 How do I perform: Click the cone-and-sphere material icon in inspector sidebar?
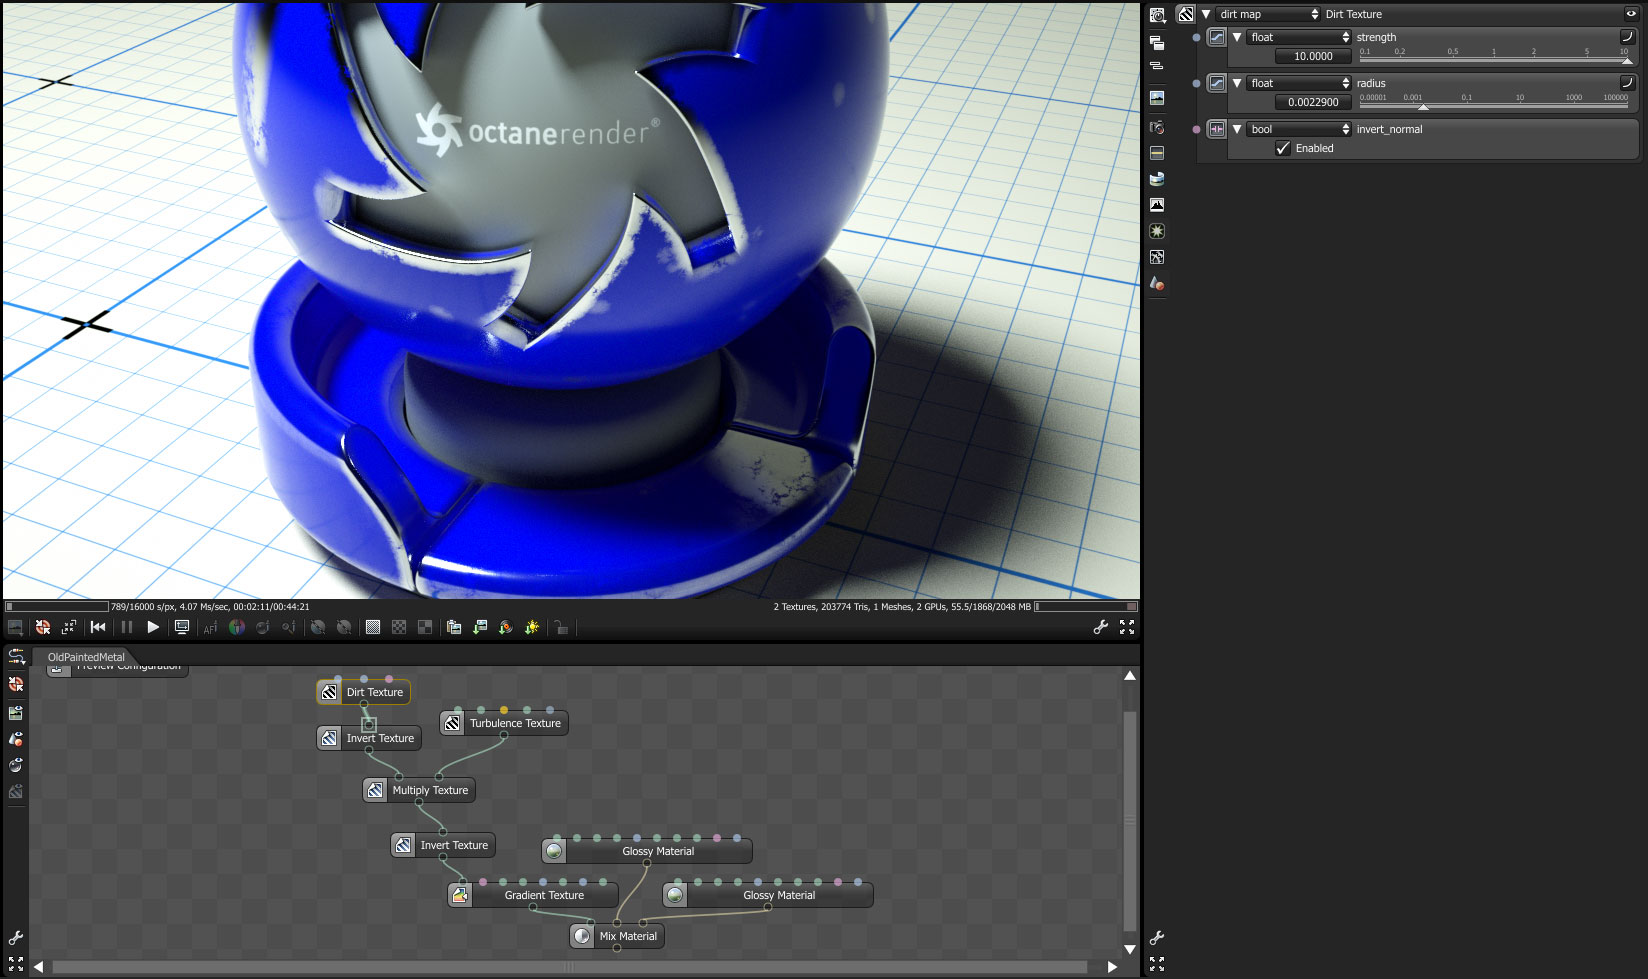[1157, 284]
